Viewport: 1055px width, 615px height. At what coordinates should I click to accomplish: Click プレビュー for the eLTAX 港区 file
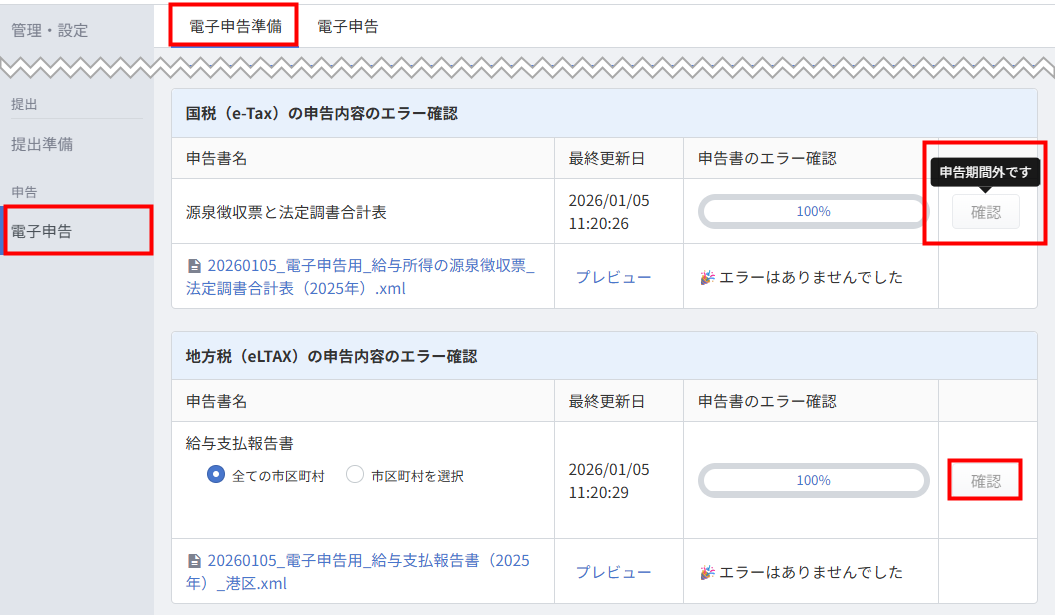click(x=613, y=572)
